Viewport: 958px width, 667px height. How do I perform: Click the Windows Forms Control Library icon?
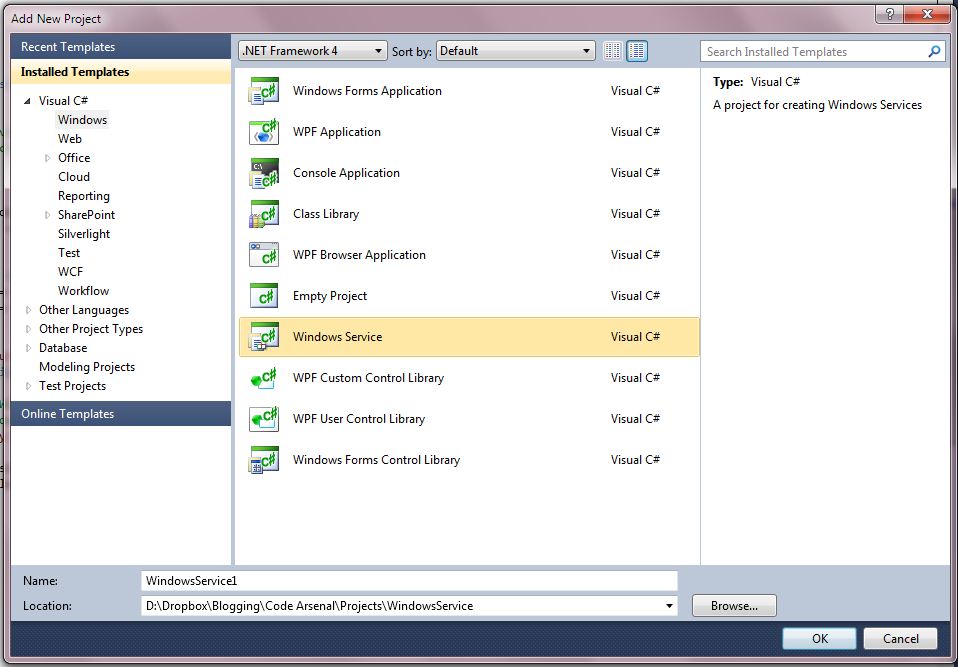[263, 459]
